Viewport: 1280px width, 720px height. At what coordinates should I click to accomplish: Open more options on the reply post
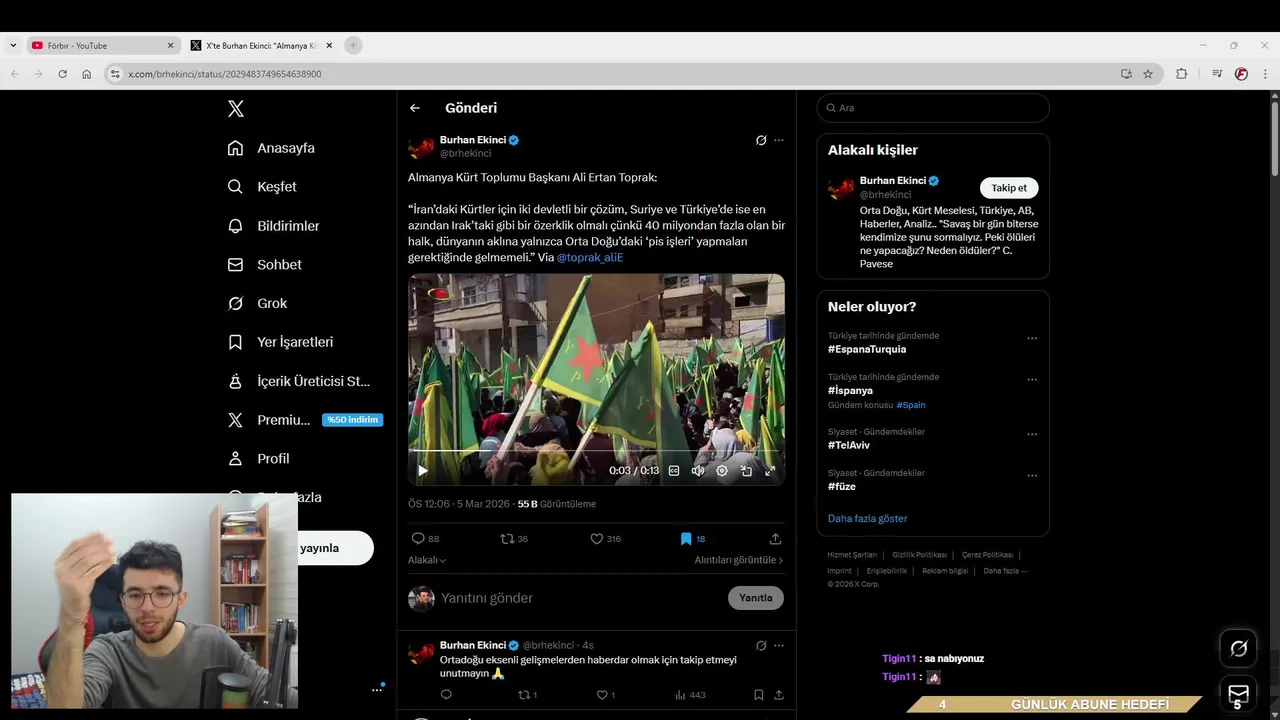click(779, 646)
